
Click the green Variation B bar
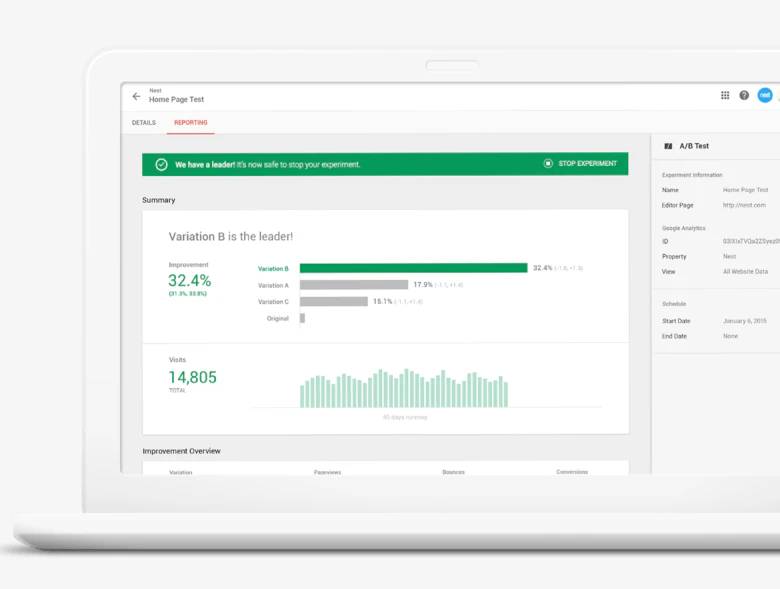tap(413, 268)
